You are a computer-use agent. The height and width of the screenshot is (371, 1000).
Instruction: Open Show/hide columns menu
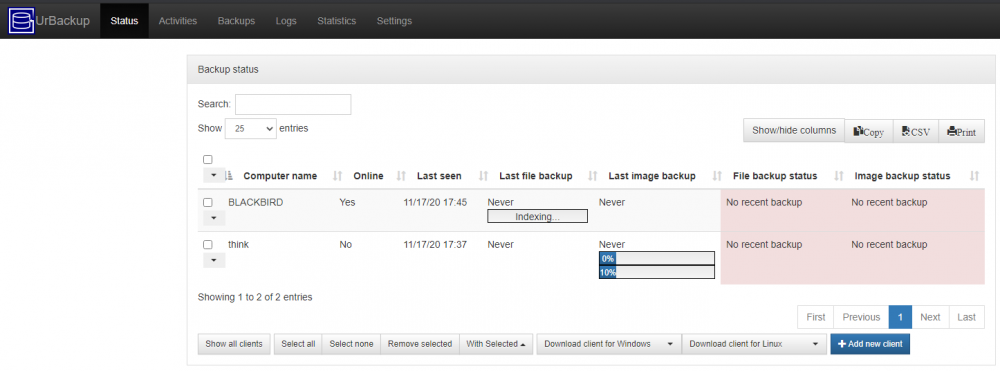(x=794, y=131)
